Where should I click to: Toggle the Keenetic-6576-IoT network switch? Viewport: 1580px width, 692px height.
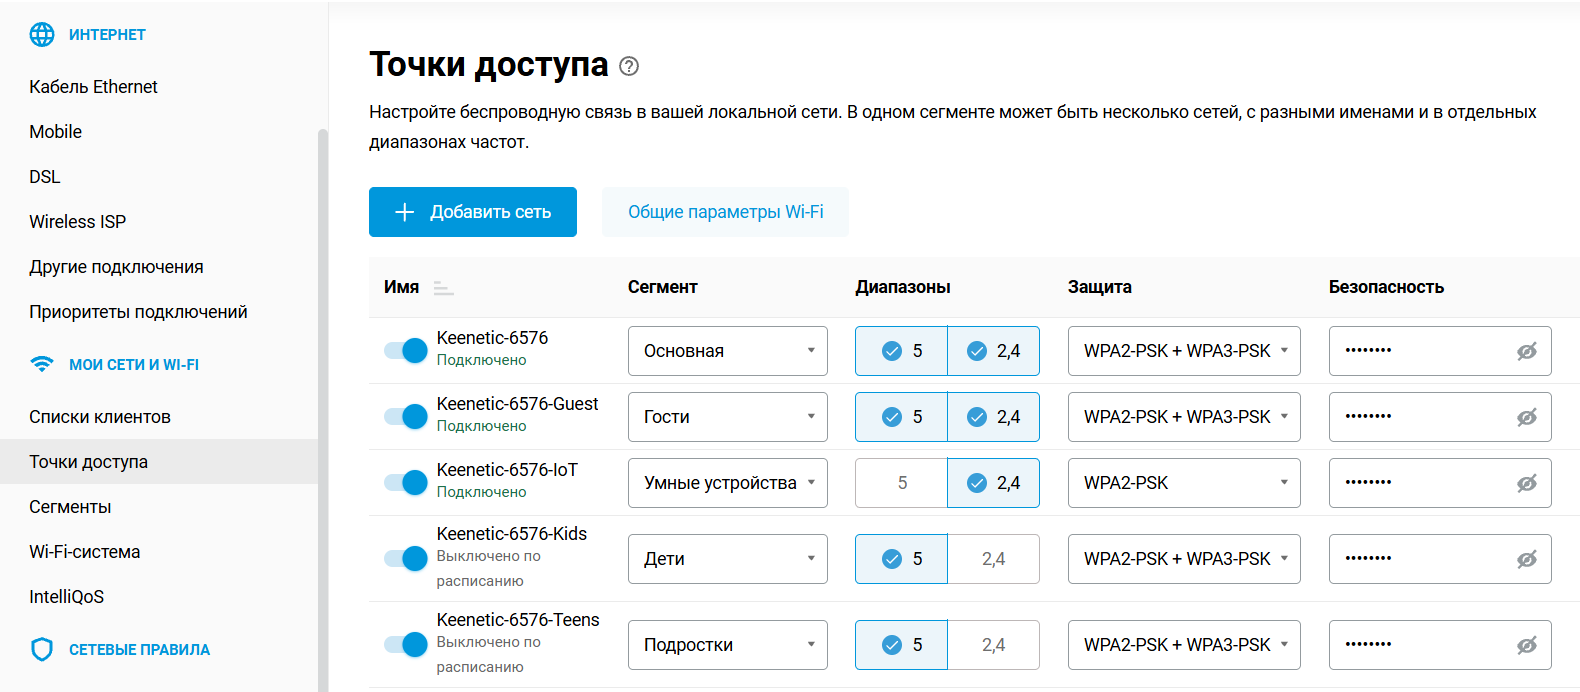406,482
